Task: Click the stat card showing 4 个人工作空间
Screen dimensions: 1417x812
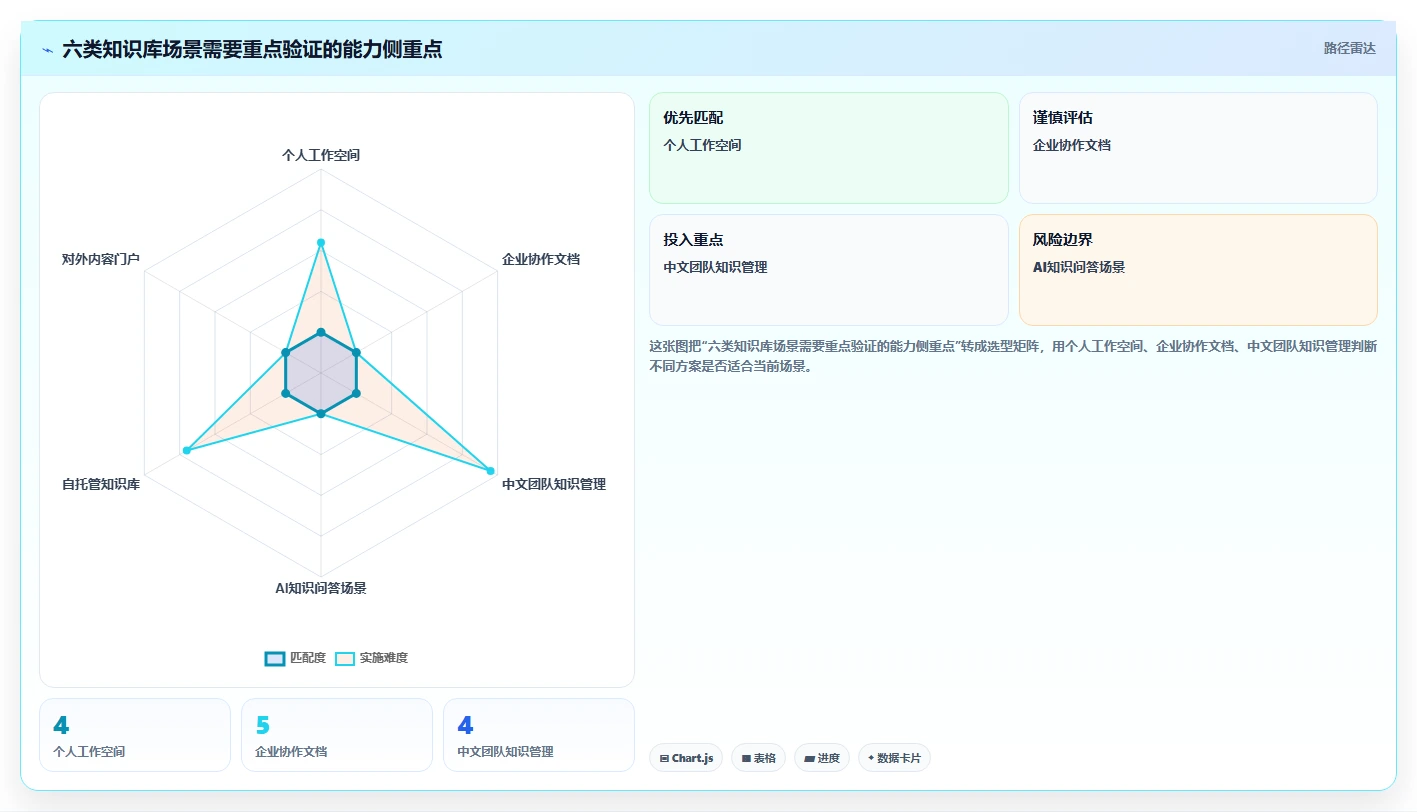Action: click(135, 735)
